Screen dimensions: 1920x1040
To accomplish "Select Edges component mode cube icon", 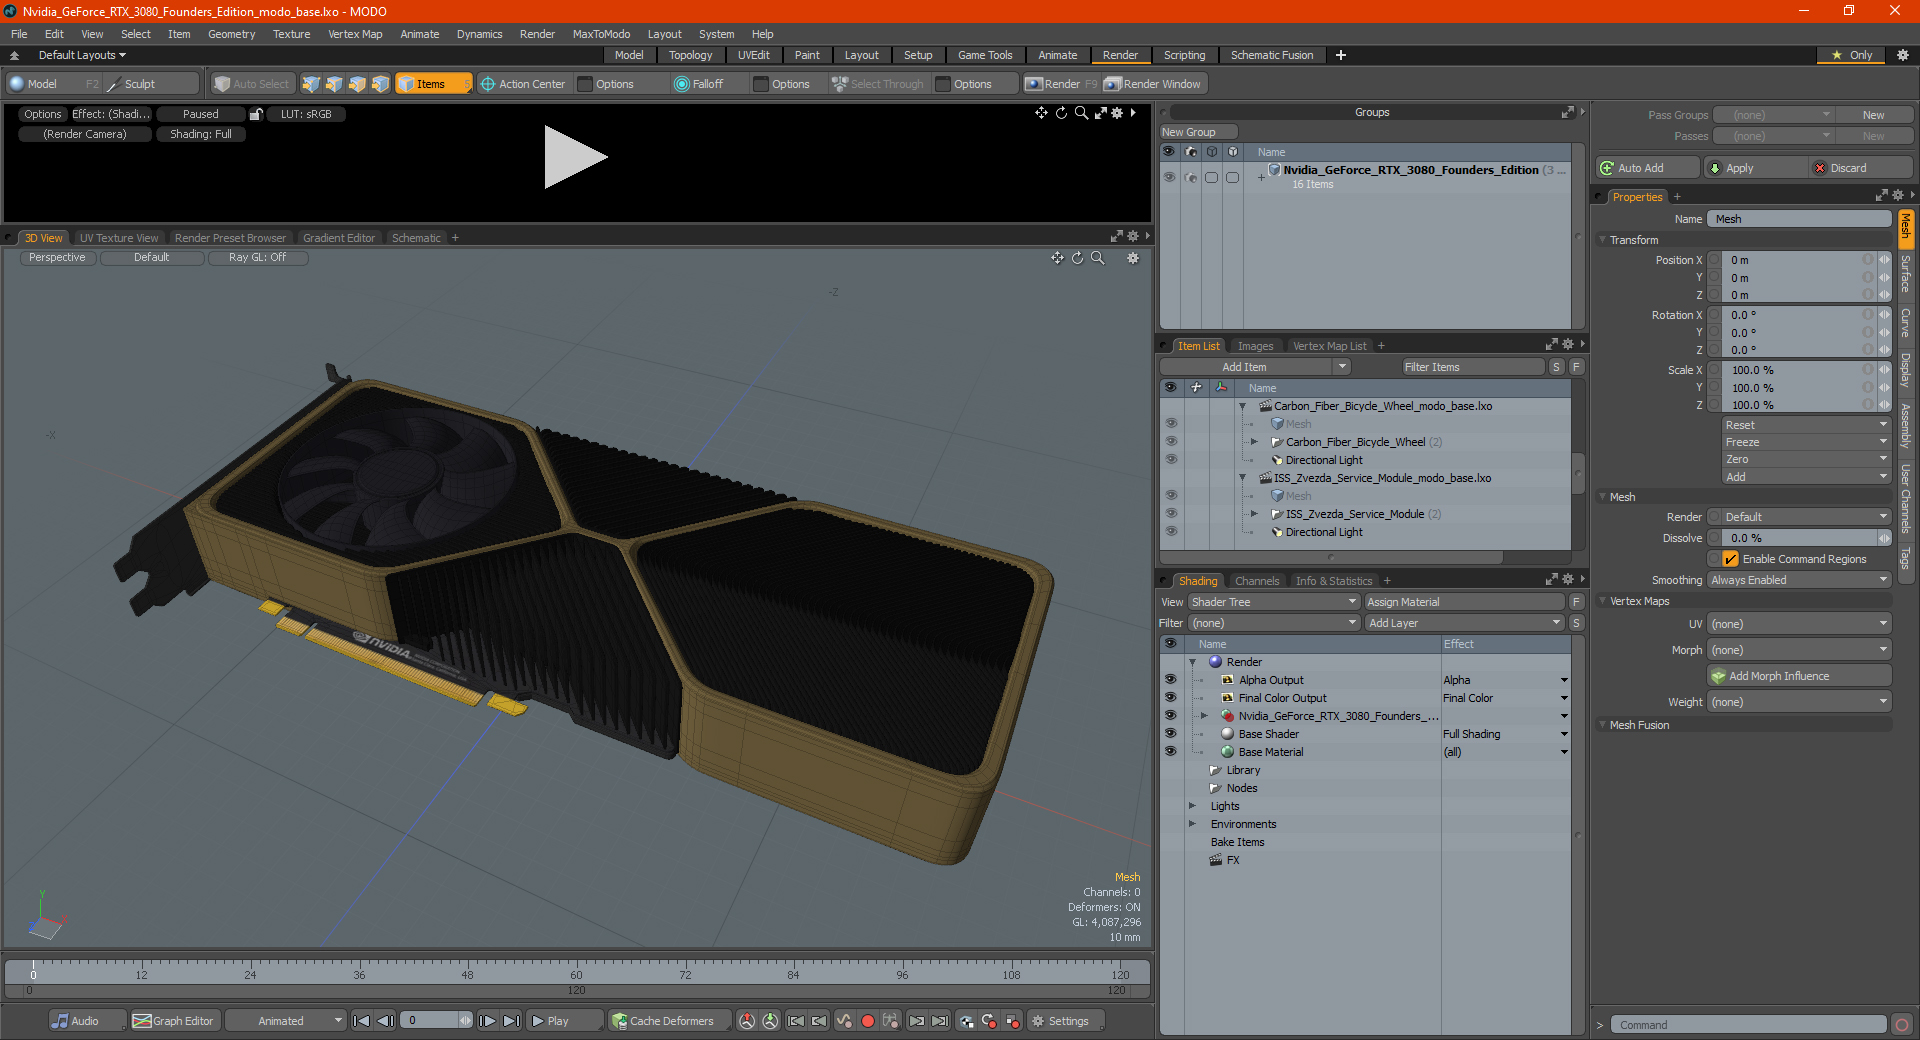I will point(334,84).
